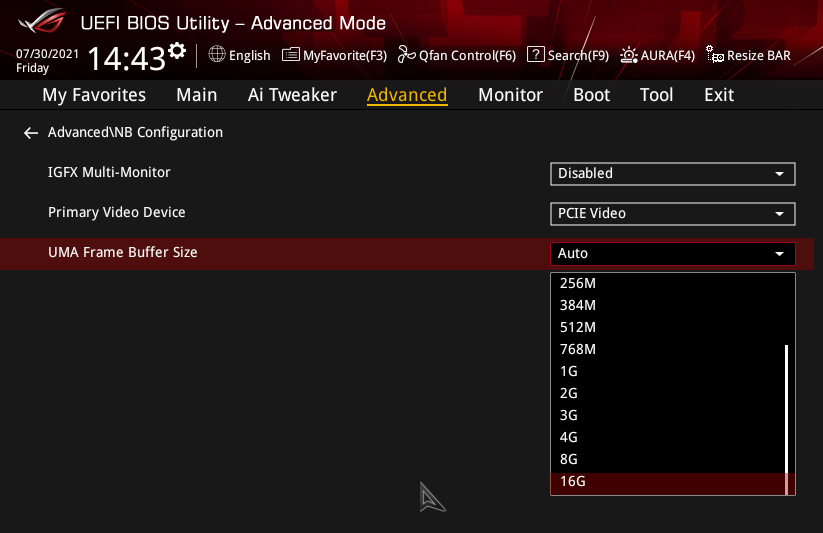
Task: Choose 512M from the buffer size list
Action: point(578,328)
